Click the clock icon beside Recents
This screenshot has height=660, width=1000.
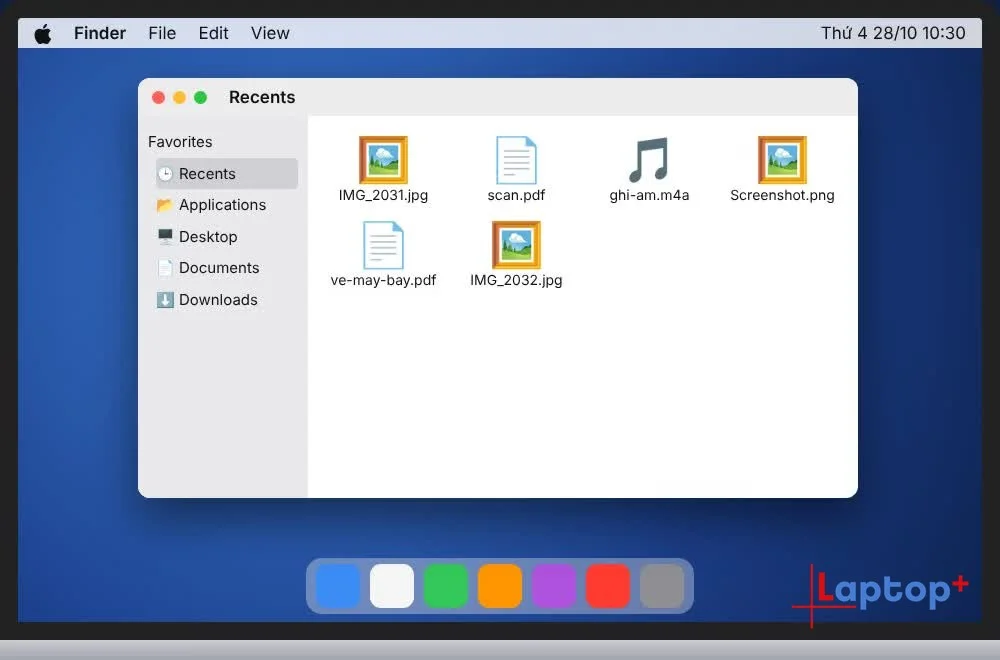click(x=165, y=173)
